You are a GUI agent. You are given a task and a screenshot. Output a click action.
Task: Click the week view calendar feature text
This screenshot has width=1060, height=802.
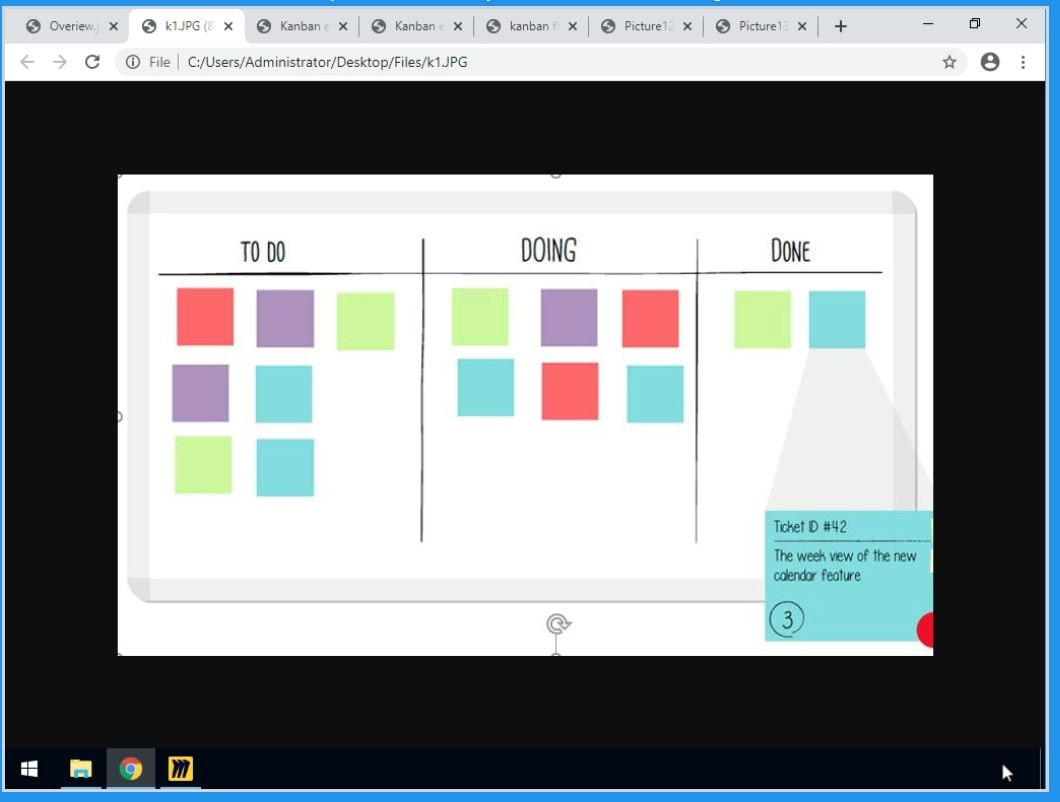coord(845,565)
